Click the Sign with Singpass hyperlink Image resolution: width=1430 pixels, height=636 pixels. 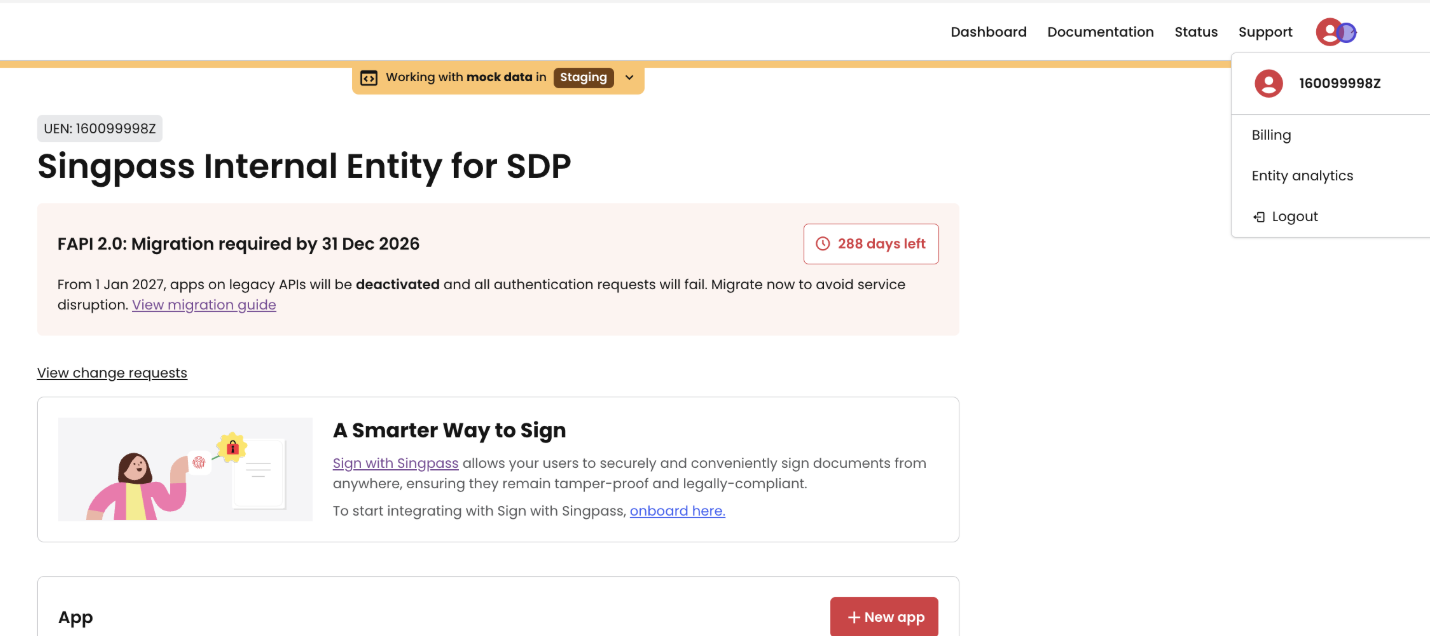395,463
